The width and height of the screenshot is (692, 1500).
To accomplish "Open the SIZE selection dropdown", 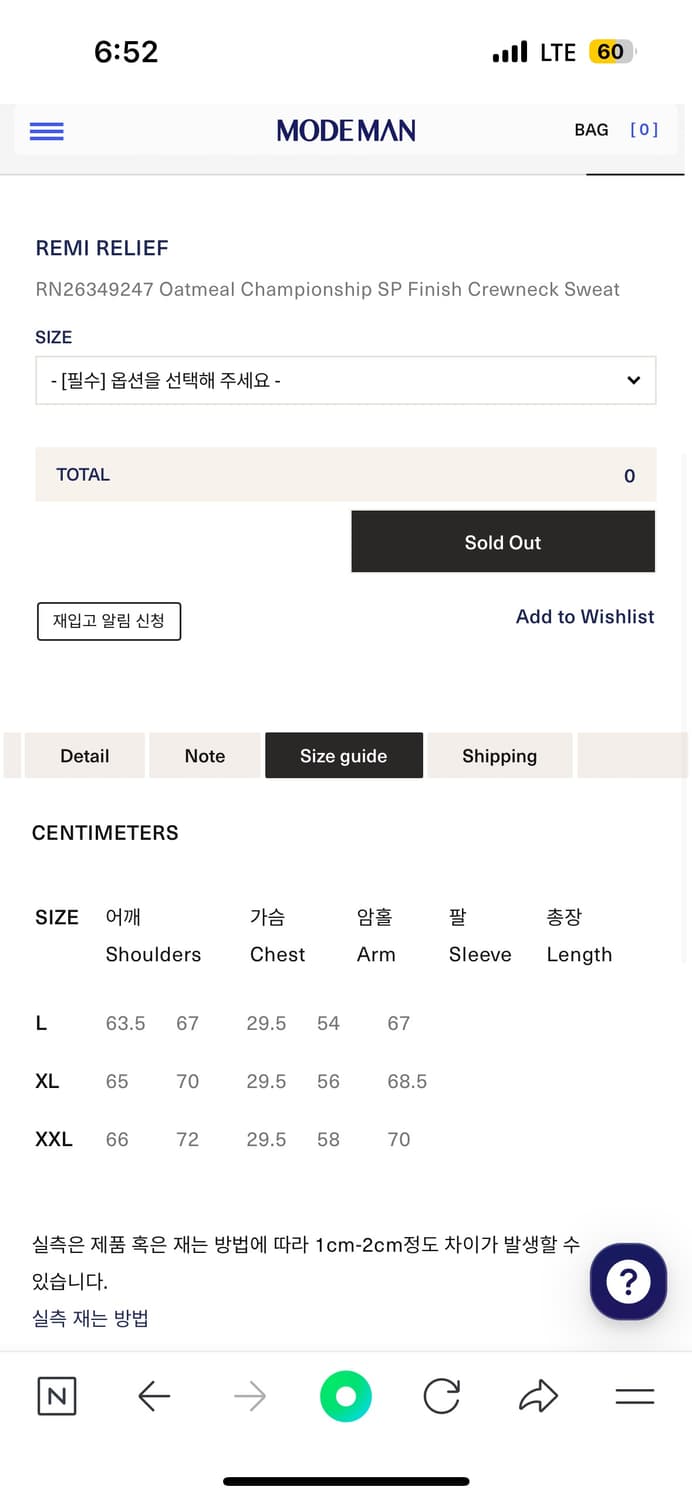I will [346, 380].
